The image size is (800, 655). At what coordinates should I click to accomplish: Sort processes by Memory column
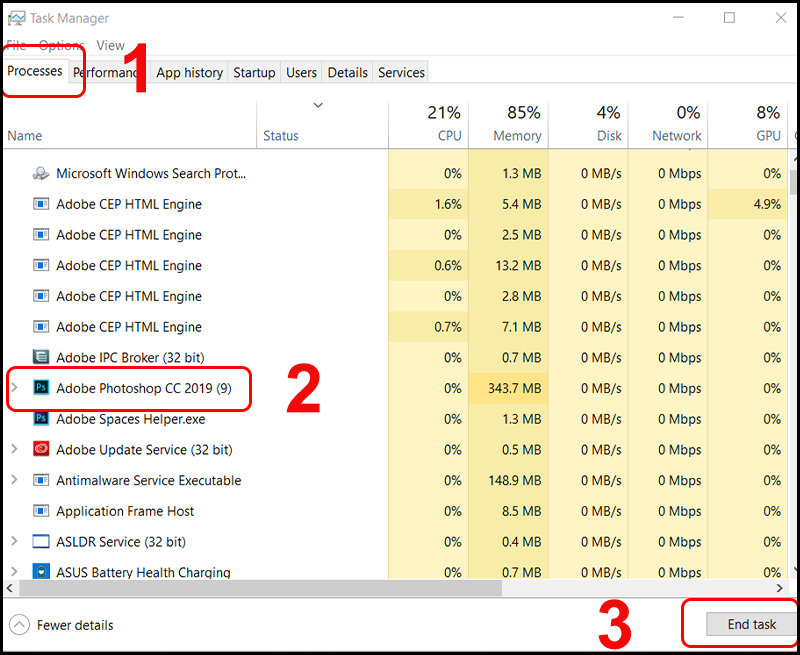pos(509,125)
